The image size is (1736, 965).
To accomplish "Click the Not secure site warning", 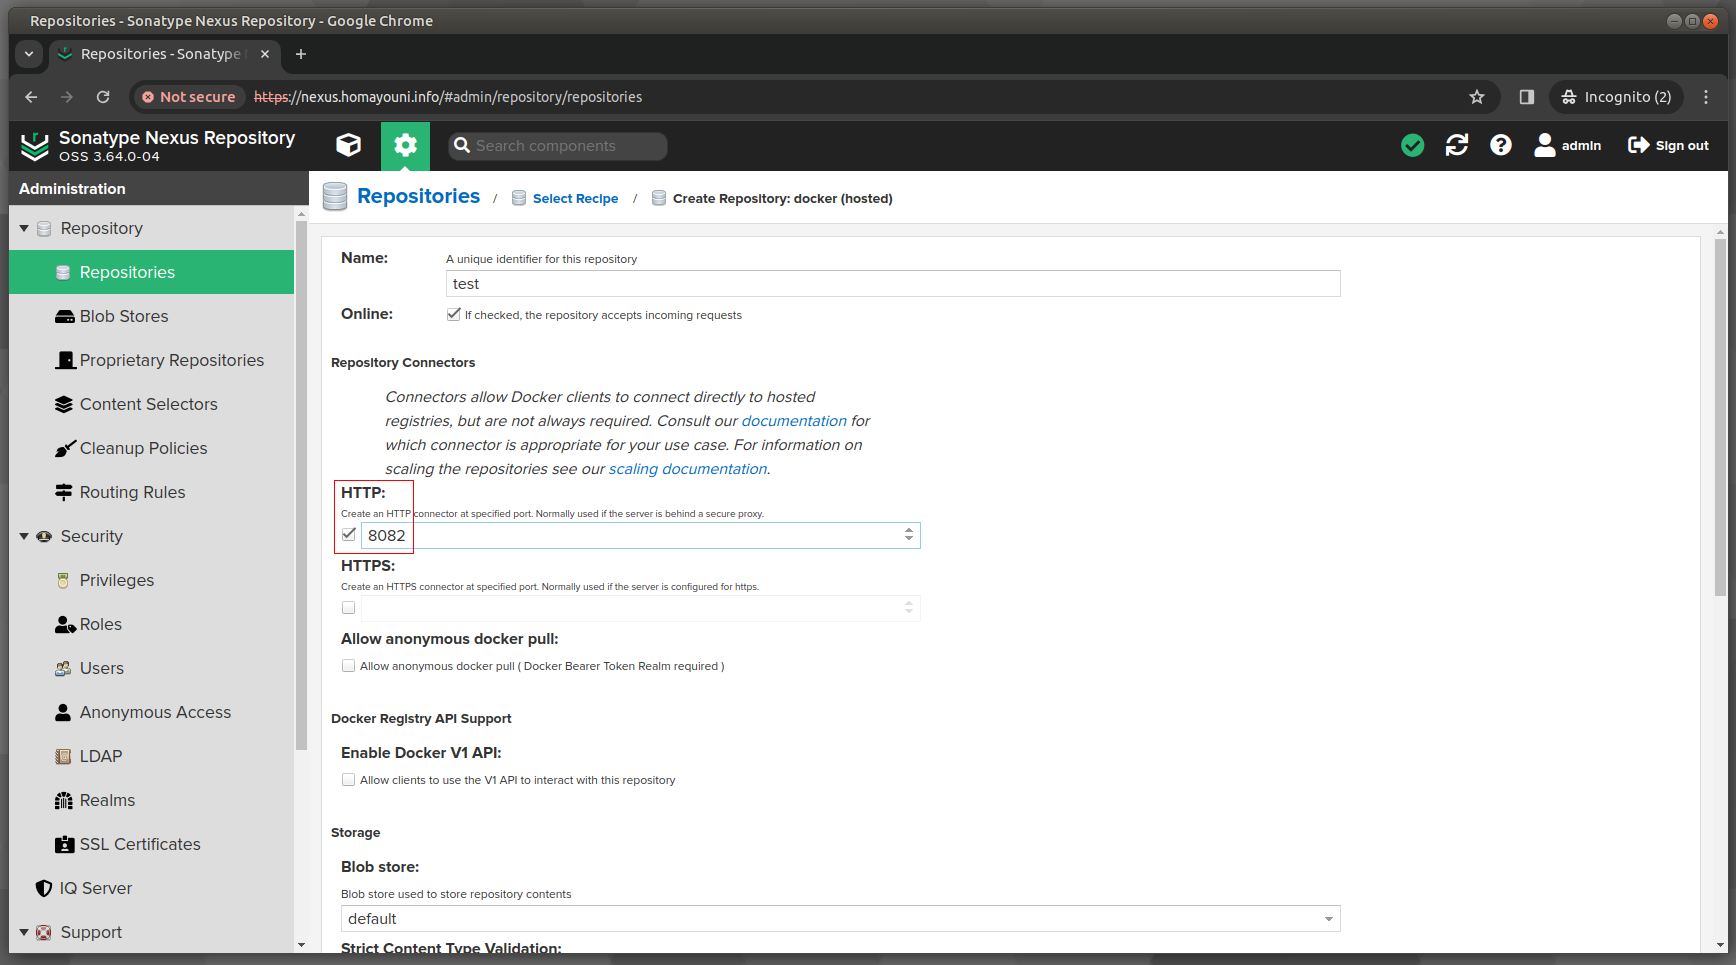I will pyautogui.click(x=189, y=97).
